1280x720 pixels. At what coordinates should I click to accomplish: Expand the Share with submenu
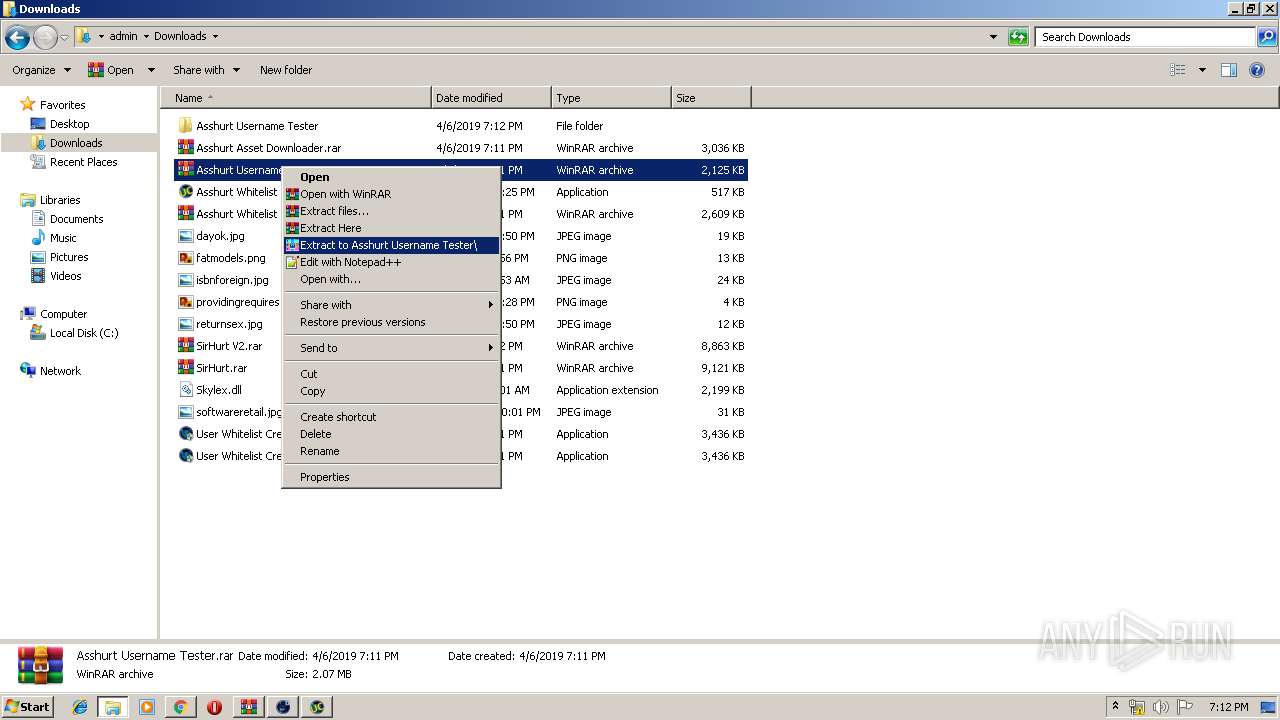tap(391, 305)
